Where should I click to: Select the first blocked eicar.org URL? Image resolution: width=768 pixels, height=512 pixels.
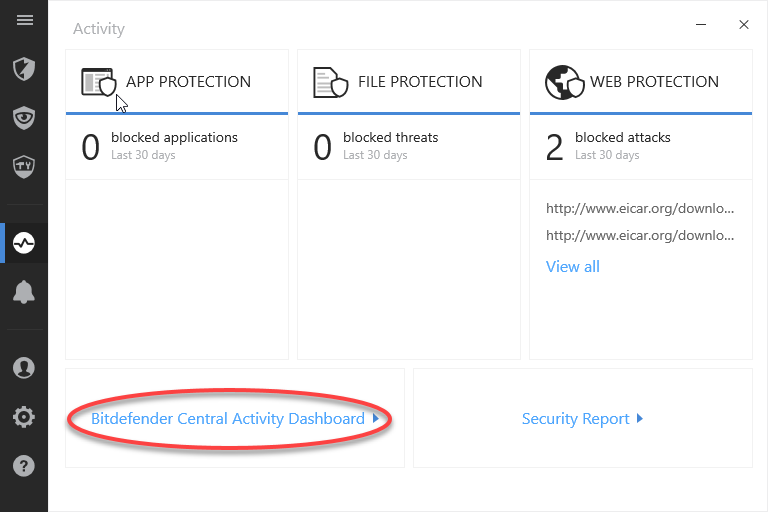640,209
